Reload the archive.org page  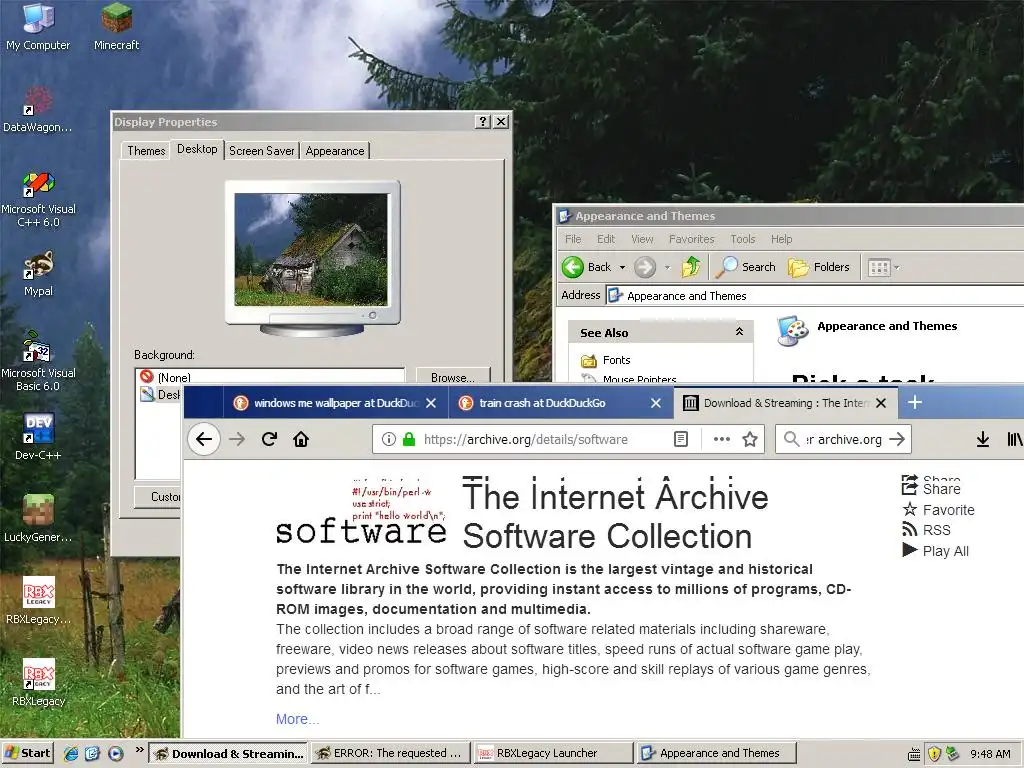pos(269,439)
